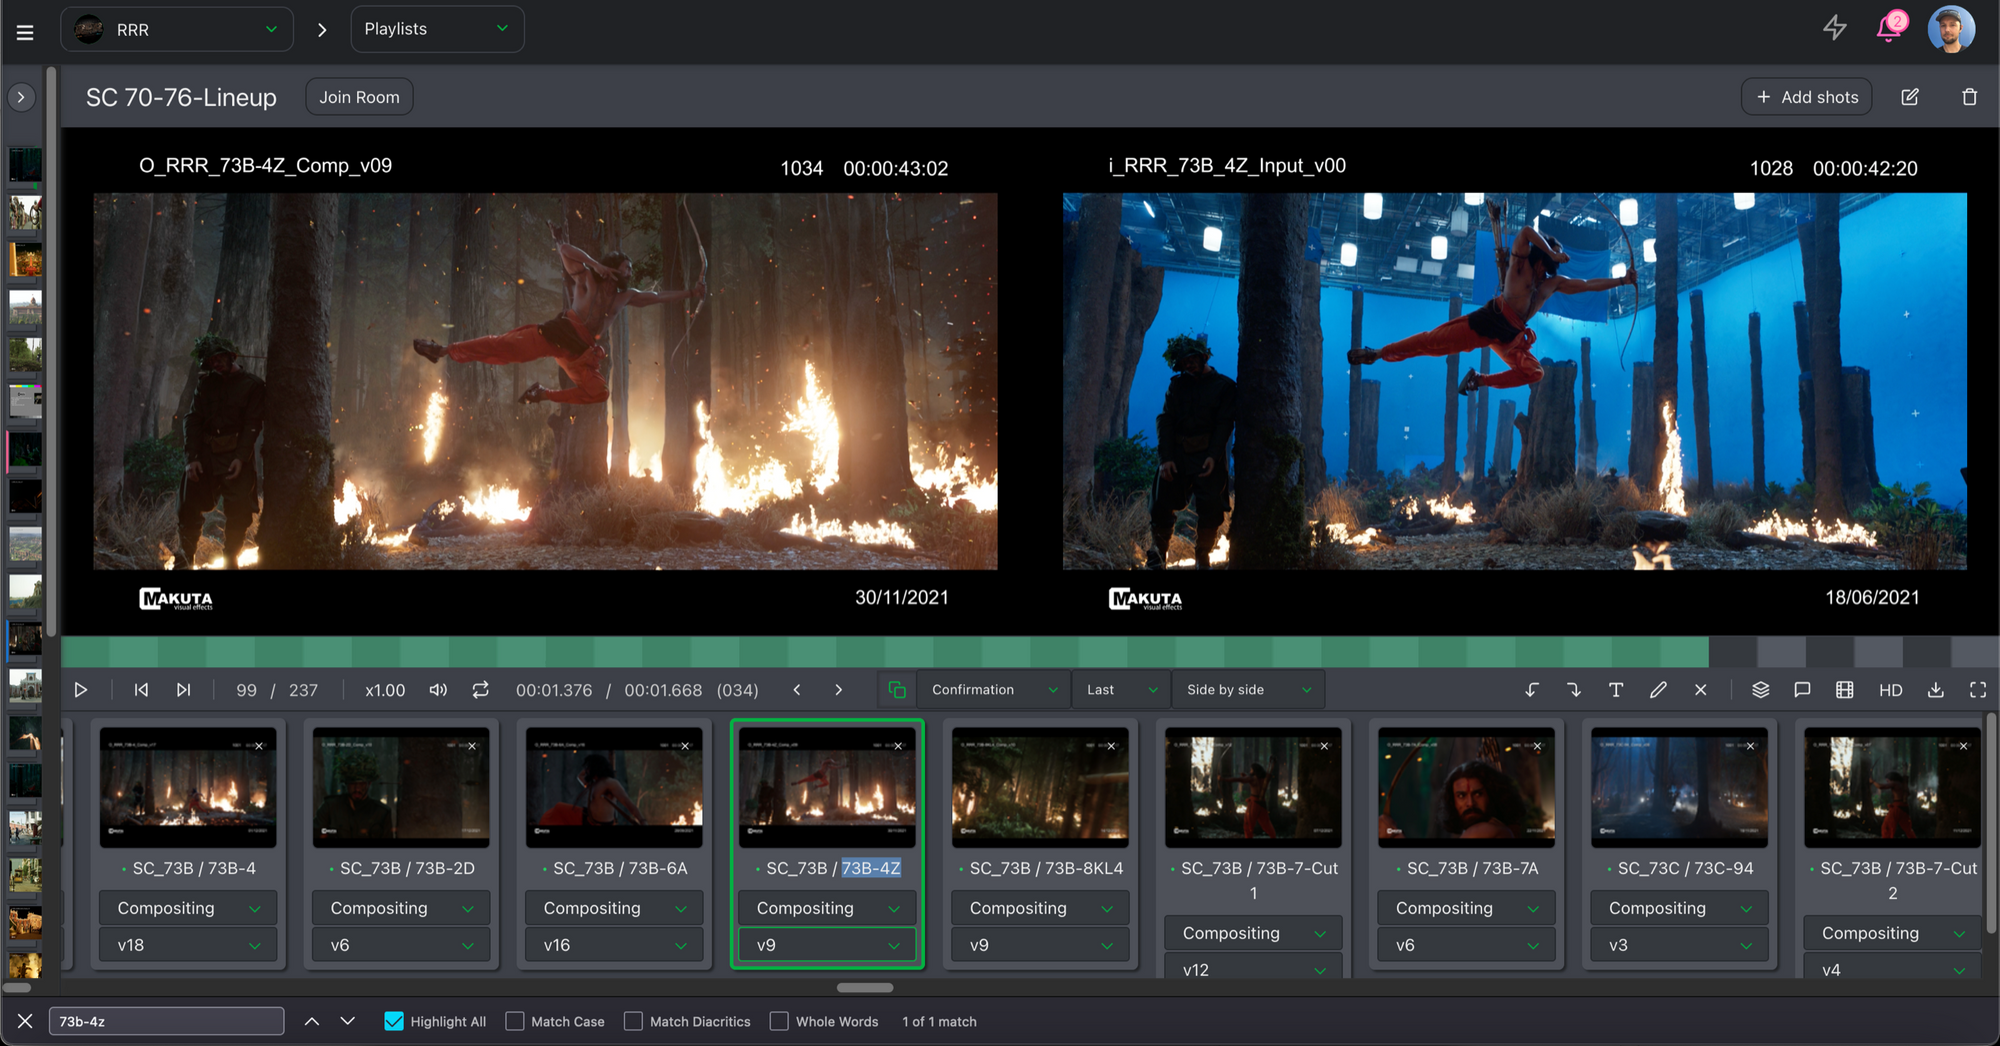Open the comments panel icon
This screenshot has height=1046, width=2000.
[x=1802, y=690]
